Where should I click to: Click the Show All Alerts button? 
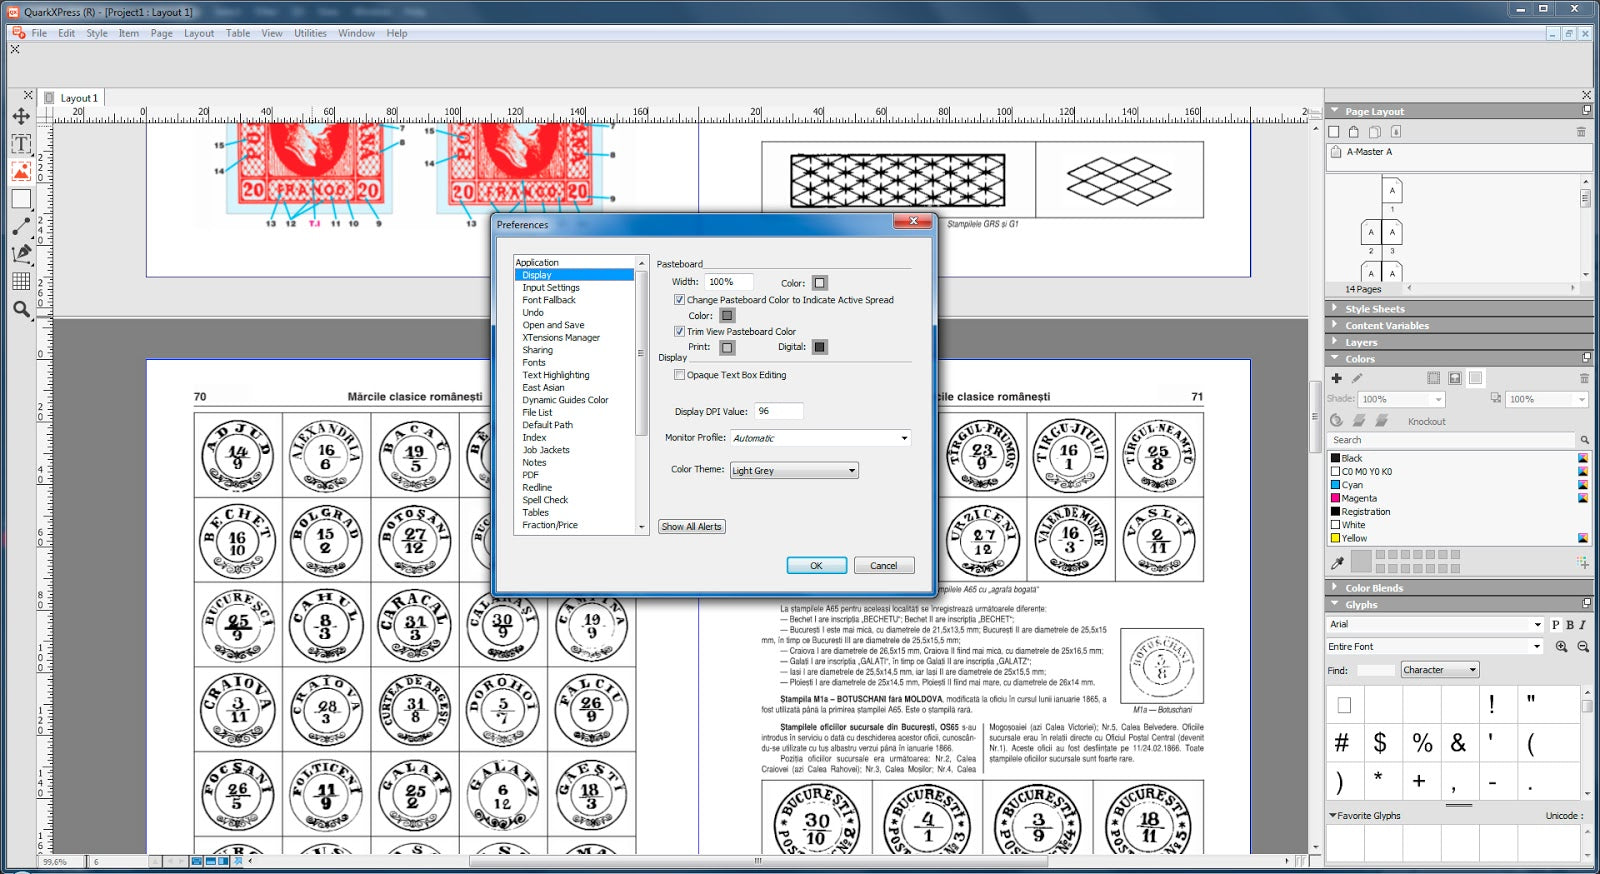click(691, 527)
